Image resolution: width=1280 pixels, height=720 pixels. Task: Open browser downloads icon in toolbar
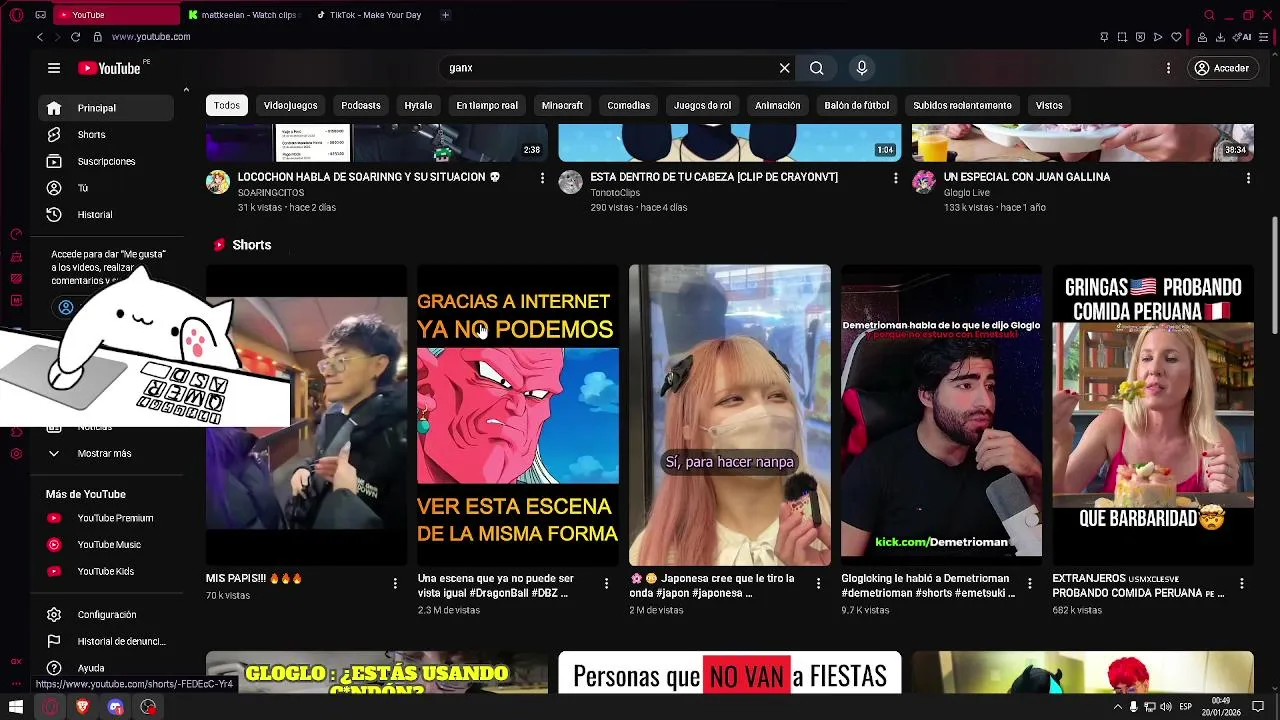1220,37
